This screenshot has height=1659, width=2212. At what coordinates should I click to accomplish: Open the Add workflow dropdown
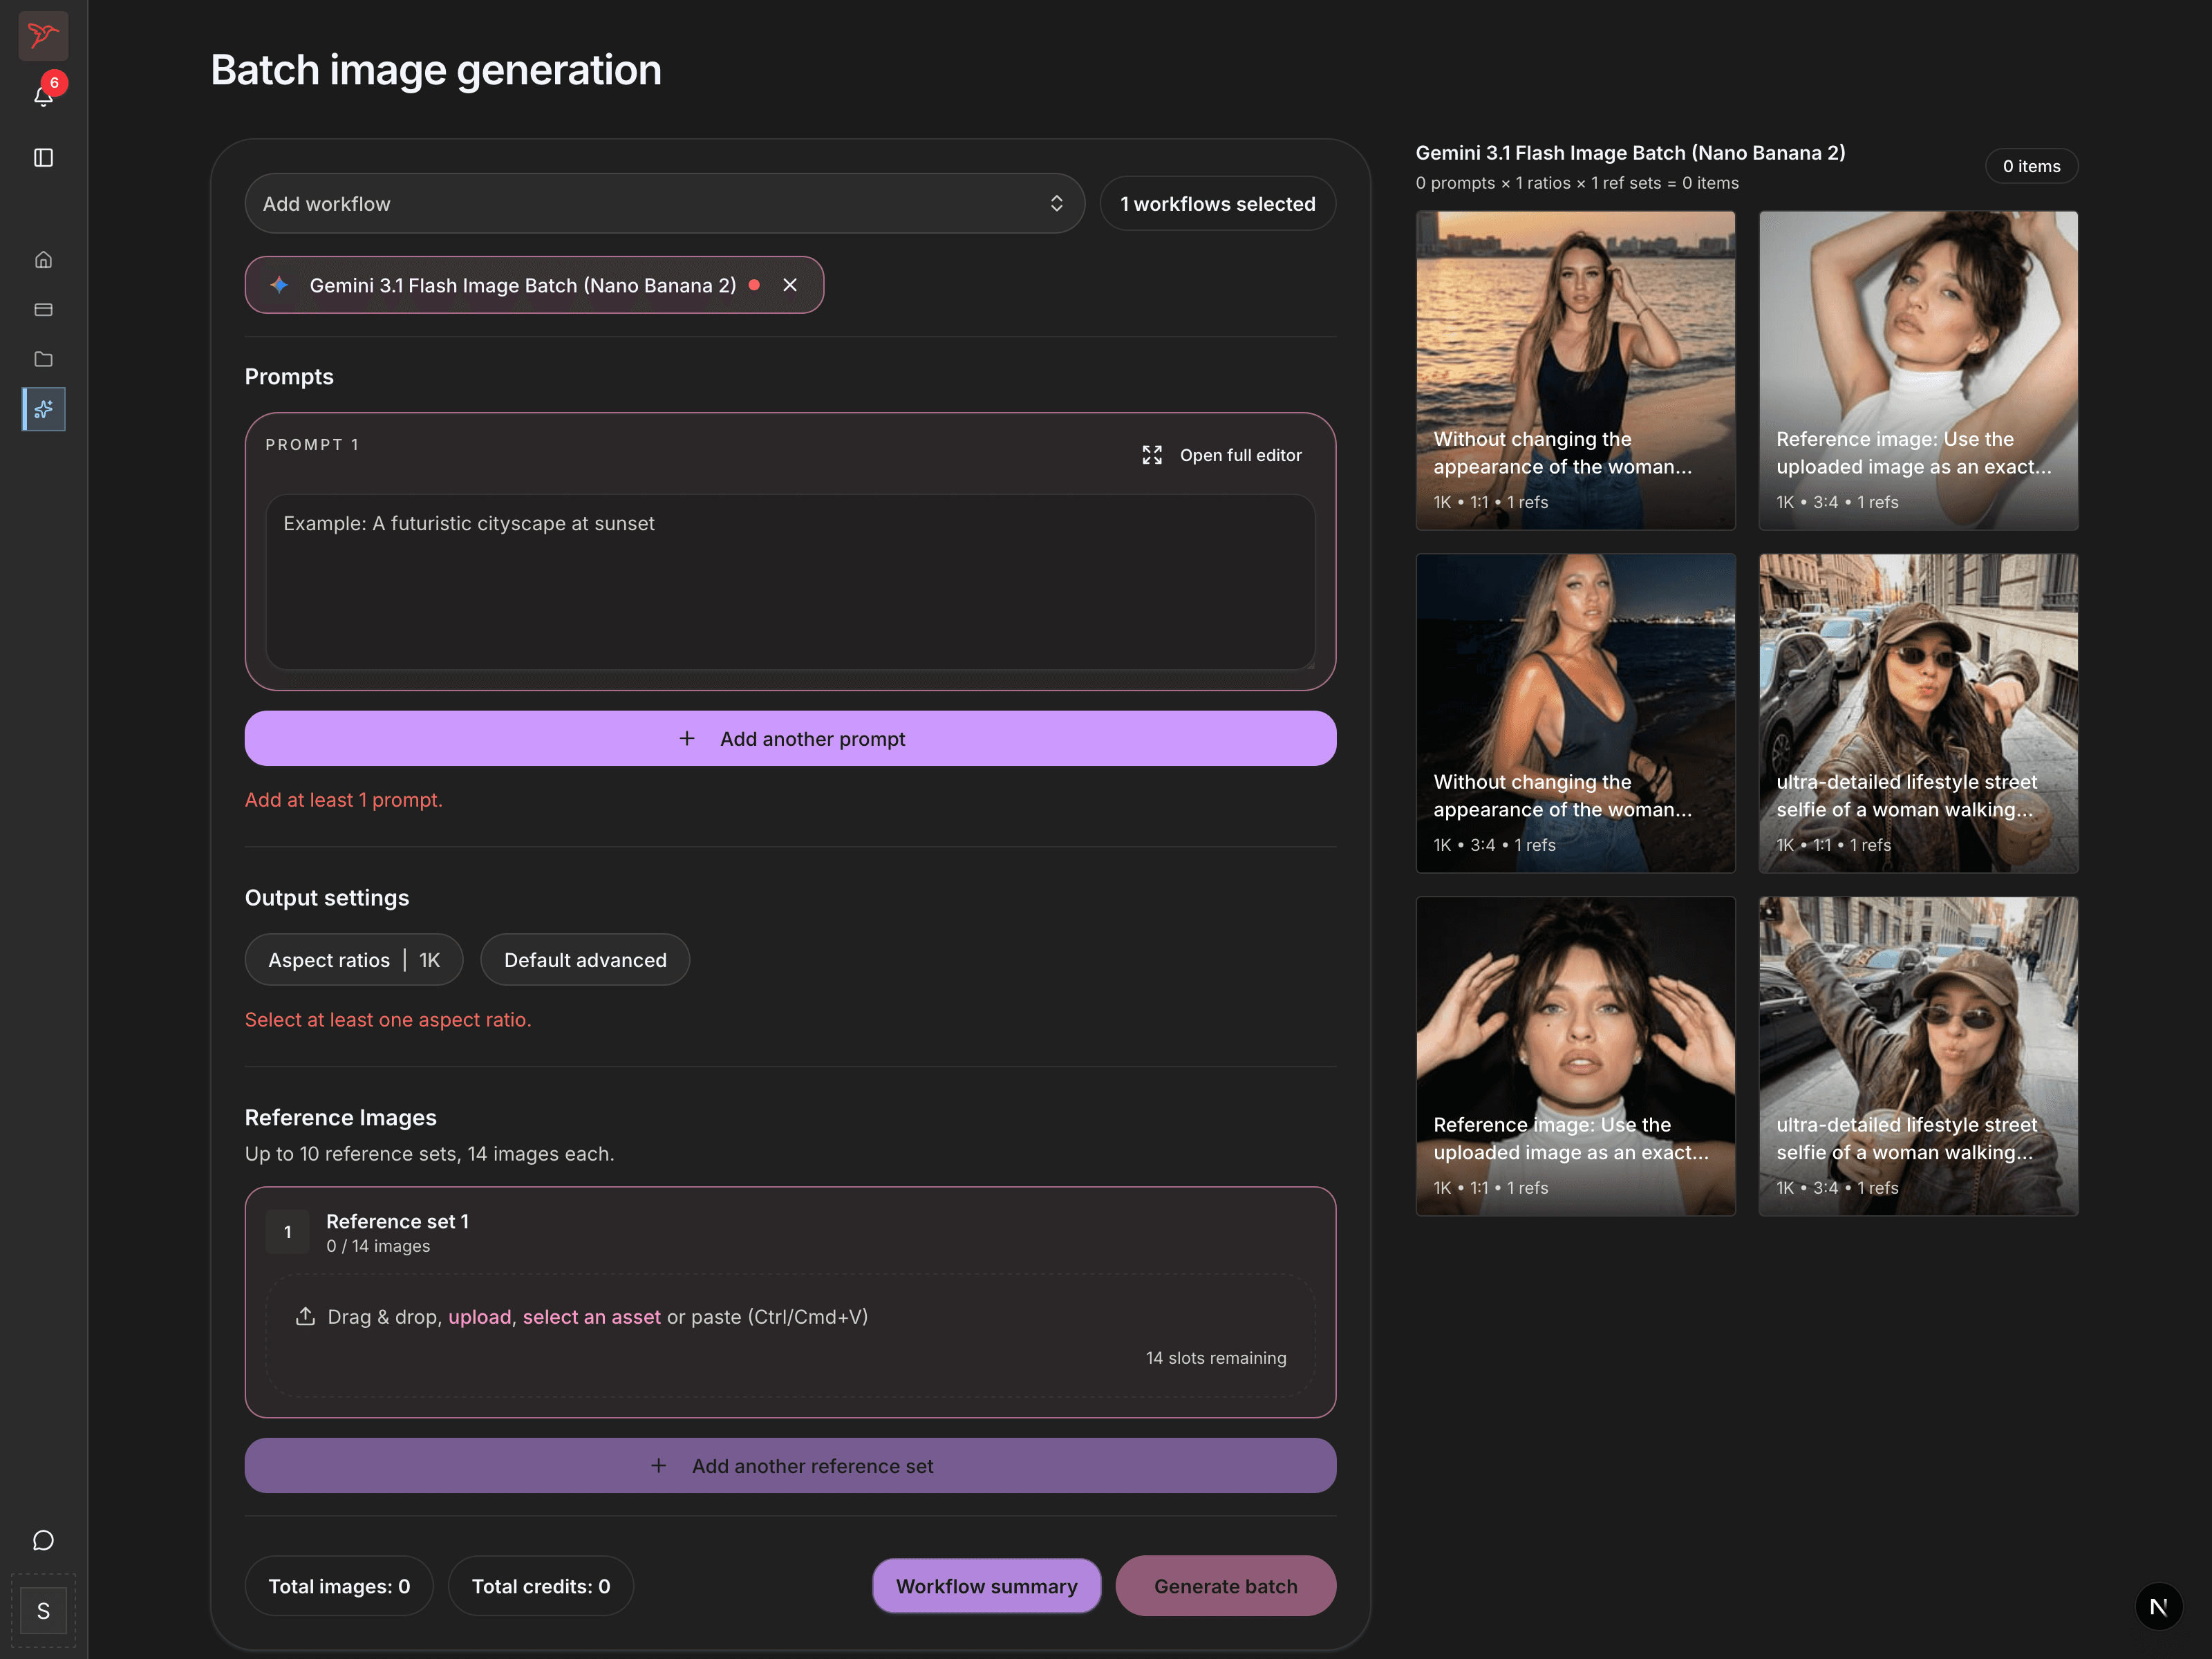click(664, 203)
